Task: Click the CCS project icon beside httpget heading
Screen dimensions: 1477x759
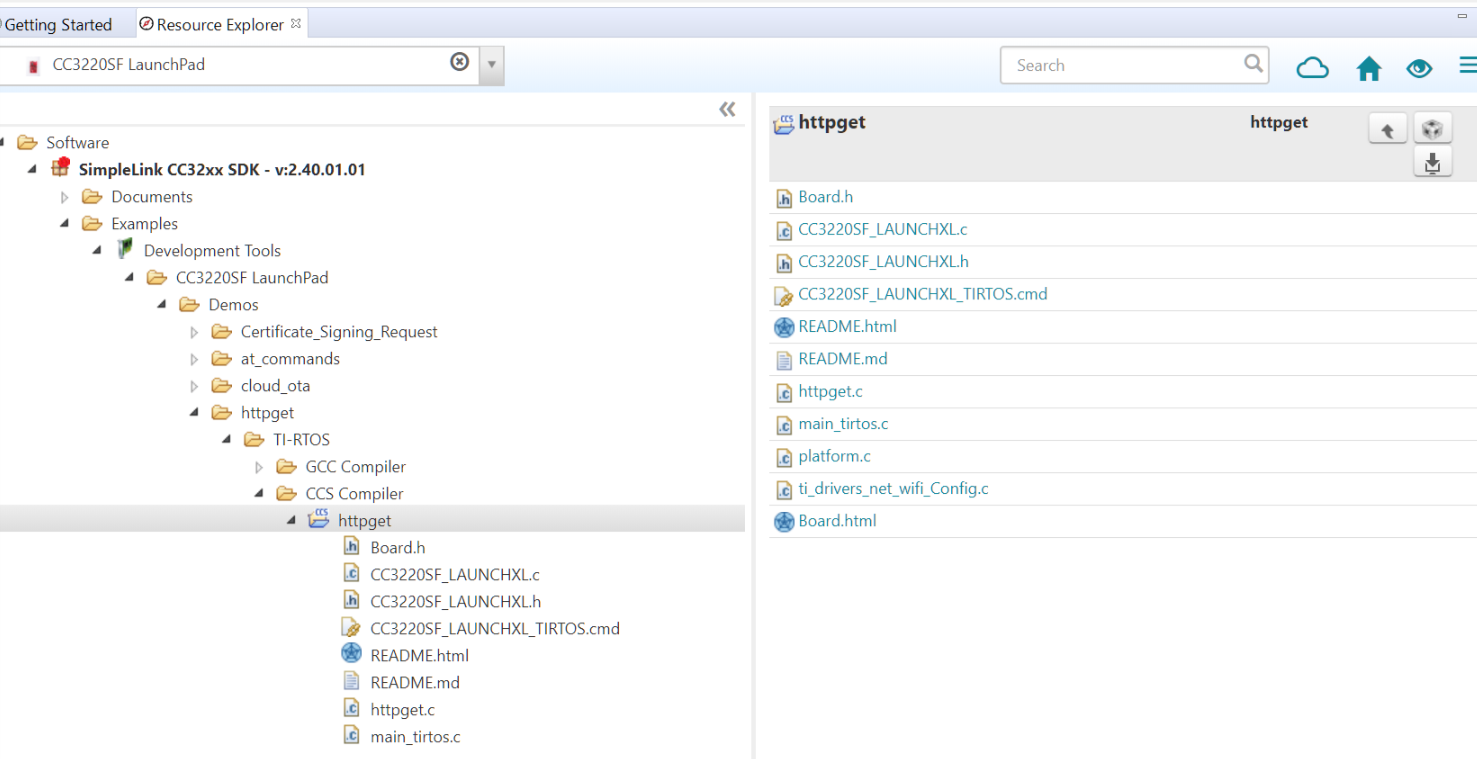Action: coord(784,123)
